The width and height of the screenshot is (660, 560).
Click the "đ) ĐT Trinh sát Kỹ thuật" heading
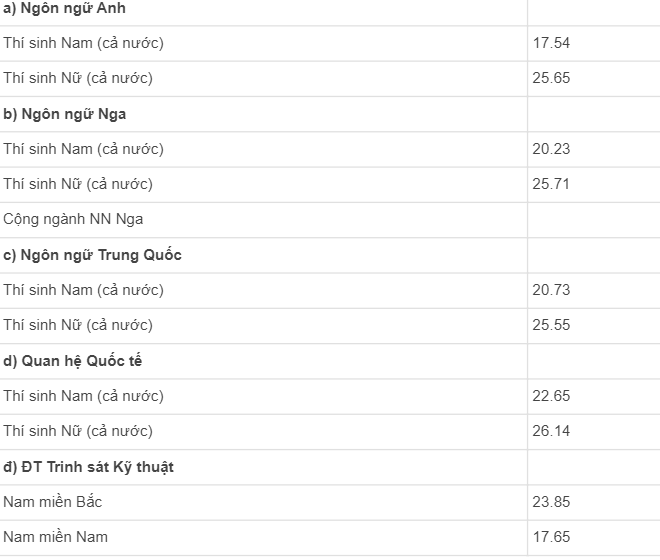point(88,467)
